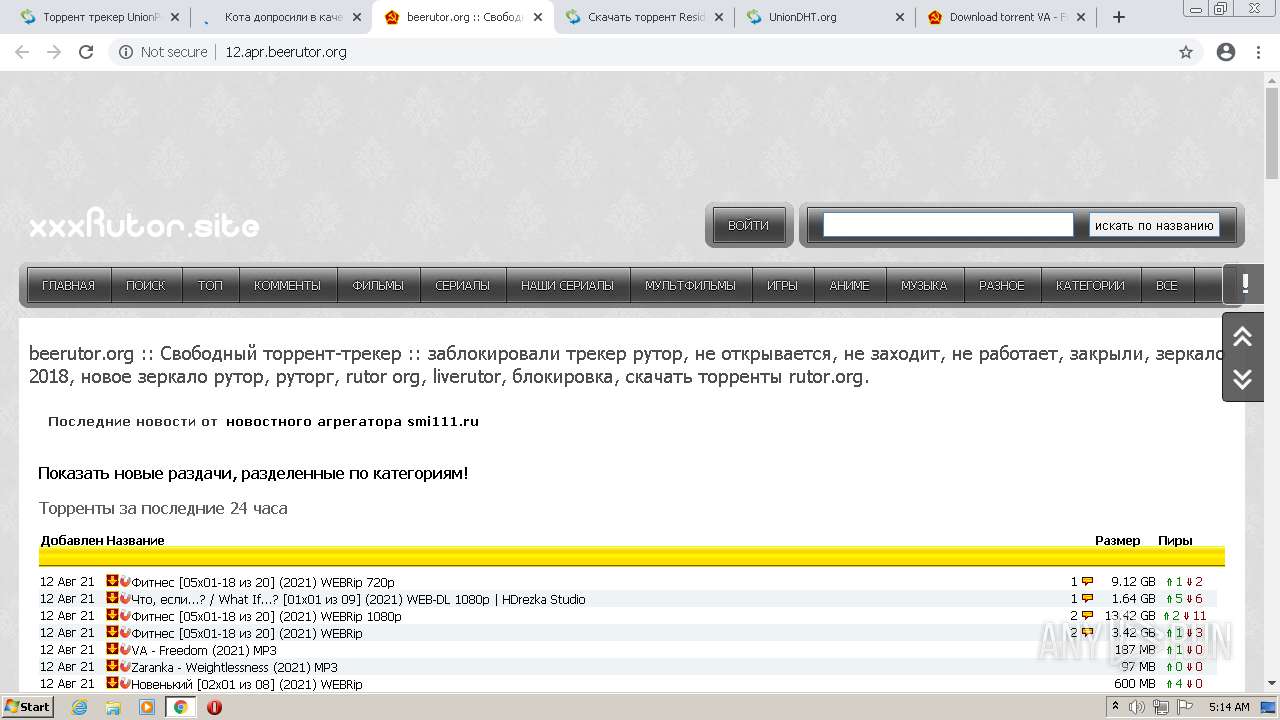Open КОММЕНТЫ in site menu
Screen dimensions: 1280x720
click(288, 285)
